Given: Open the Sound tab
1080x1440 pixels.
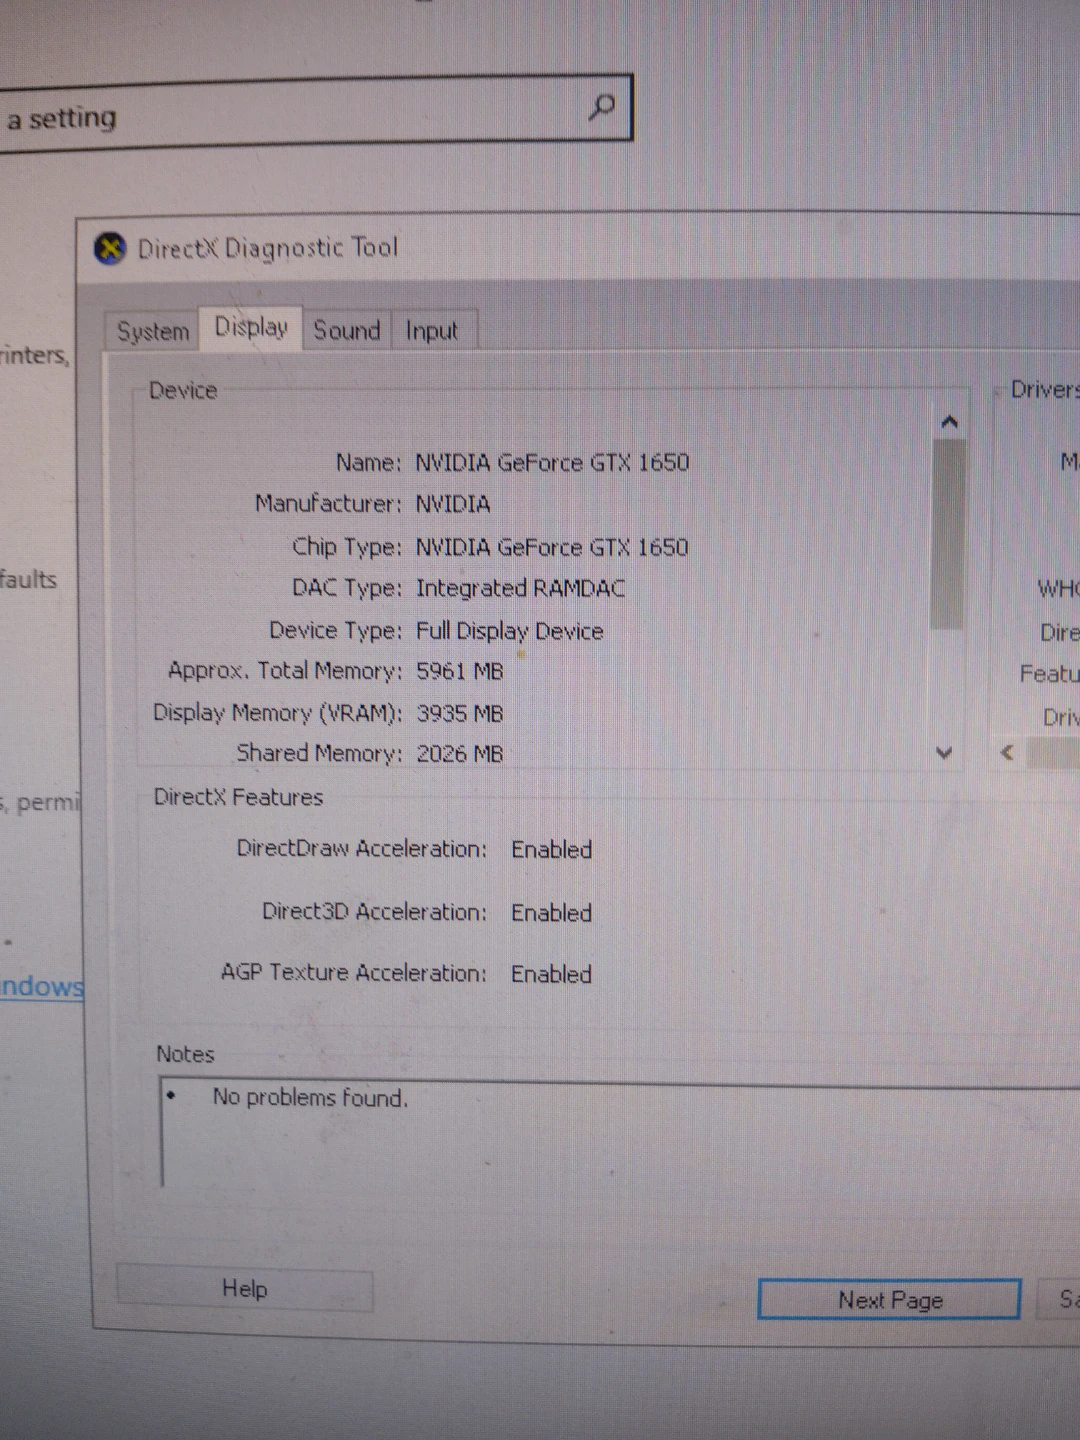Looking at the screenshot, I should click(347, 330).
